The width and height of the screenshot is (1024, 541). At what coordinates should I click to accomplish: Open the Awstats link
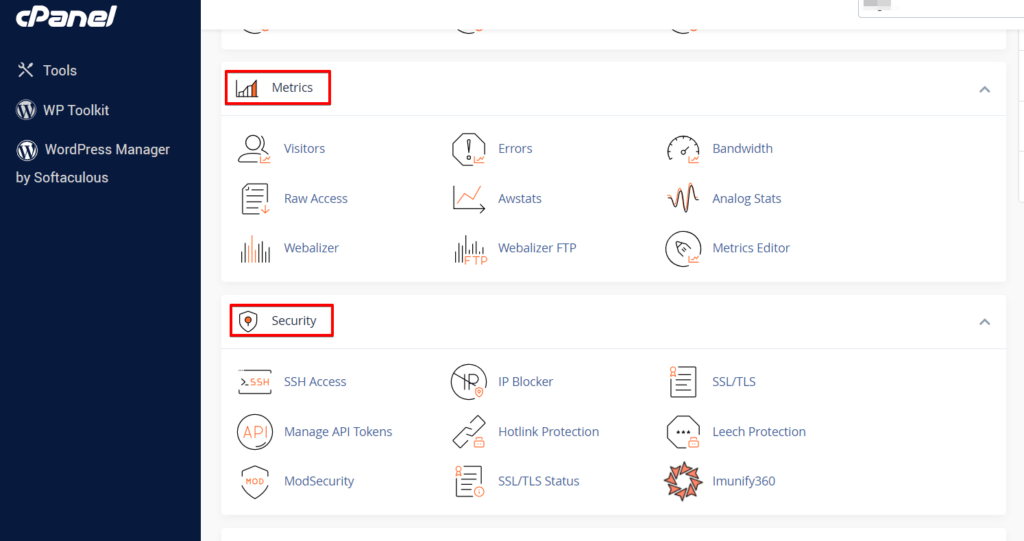520,199
